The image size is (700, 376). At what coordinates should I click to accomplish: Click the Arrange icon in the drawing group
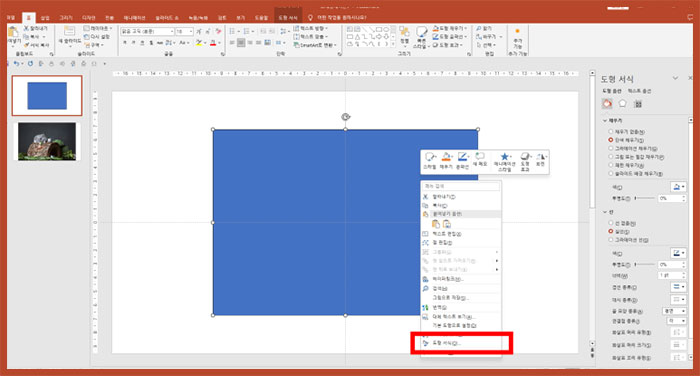point(404,32)
